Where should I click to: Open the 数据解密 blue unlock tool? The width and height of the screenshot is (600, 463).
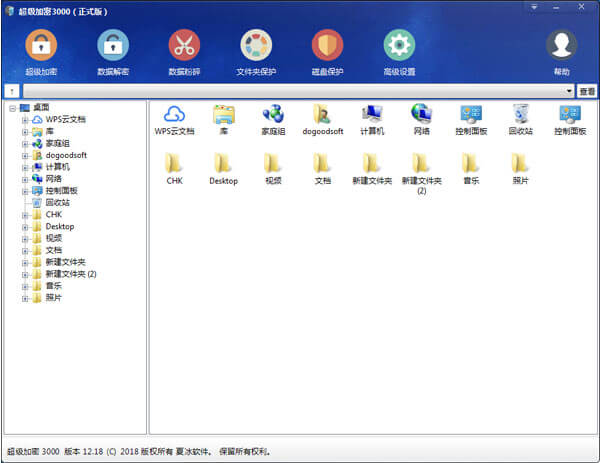pyautogui.click(x=113, y=52)
